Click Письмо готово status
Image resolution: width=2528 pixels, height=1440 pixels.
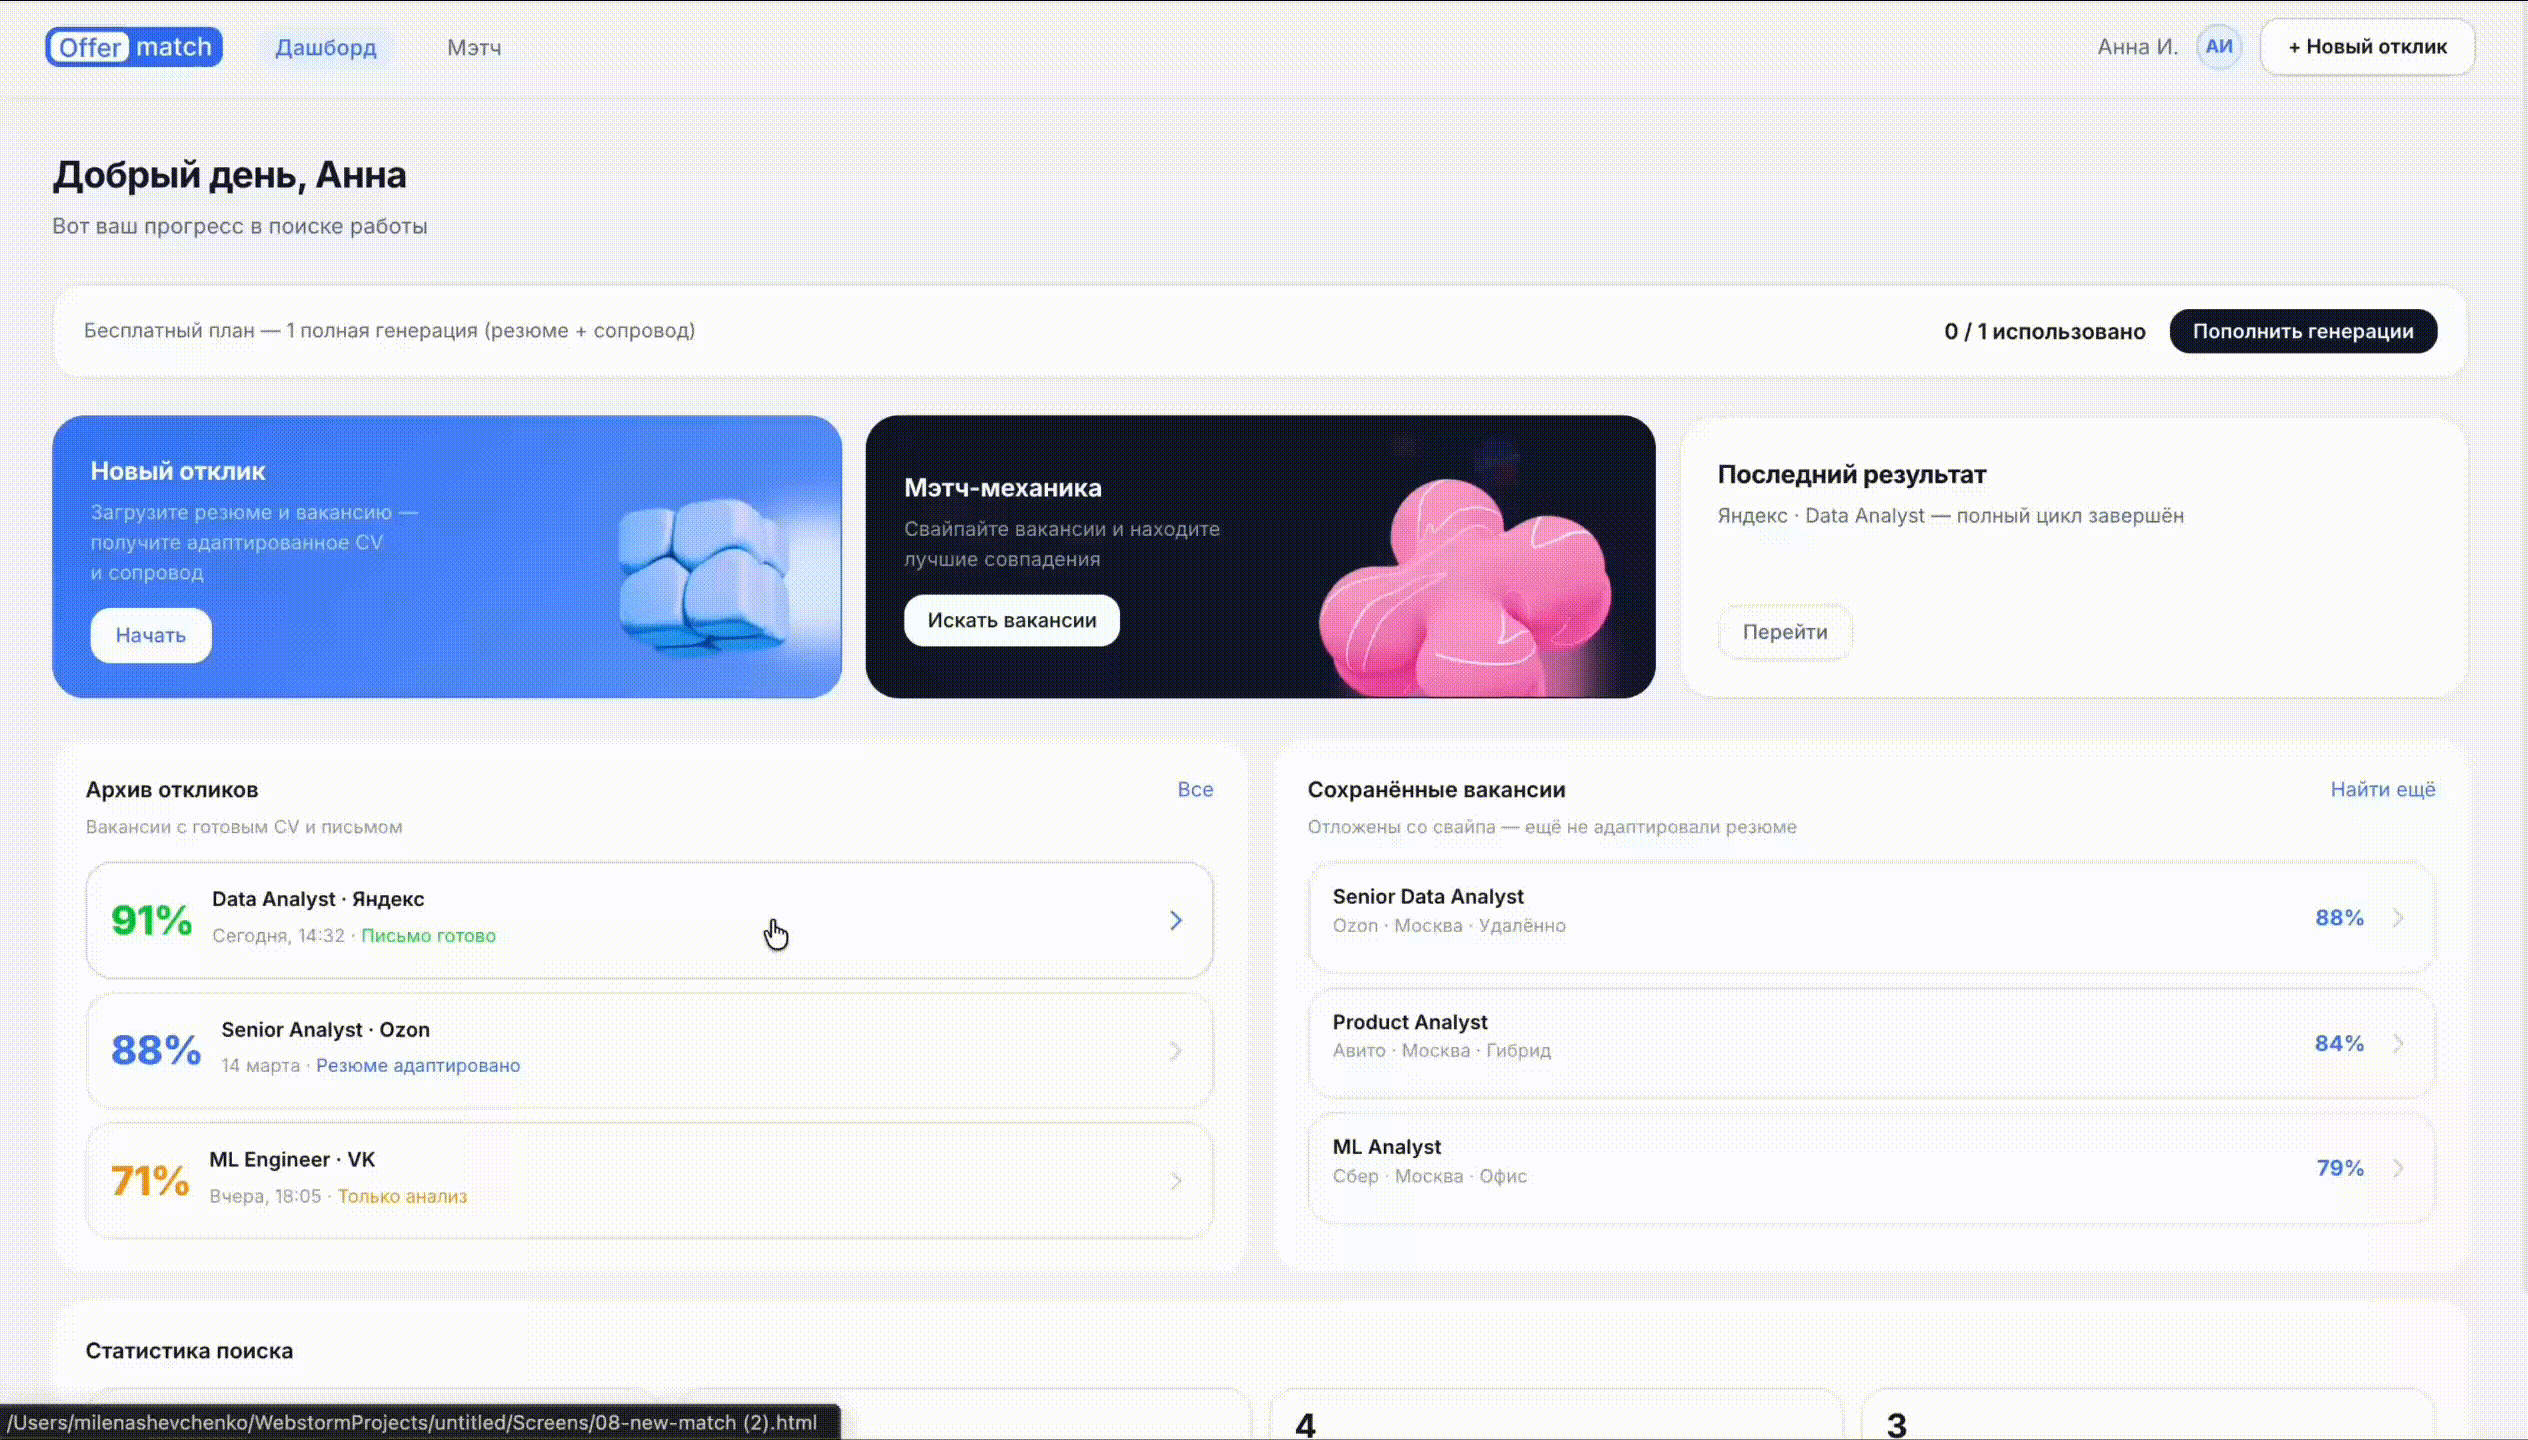tap(428, 936)
